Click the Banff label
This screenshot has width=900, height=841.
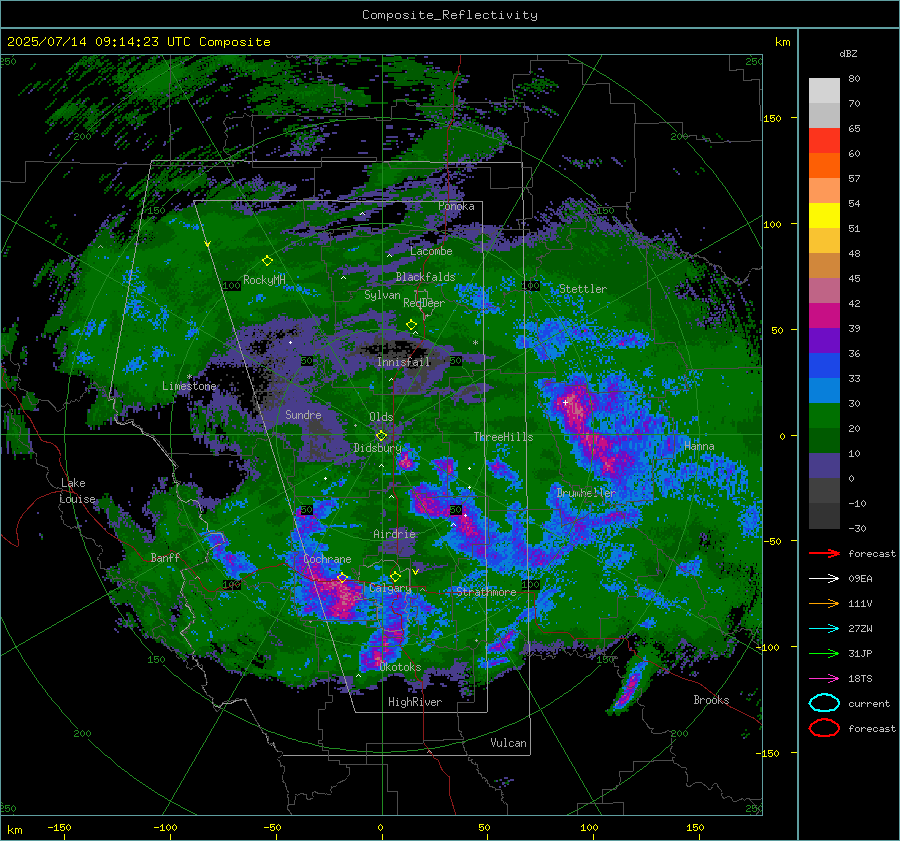pyautogui.click(x=165, y=557)
